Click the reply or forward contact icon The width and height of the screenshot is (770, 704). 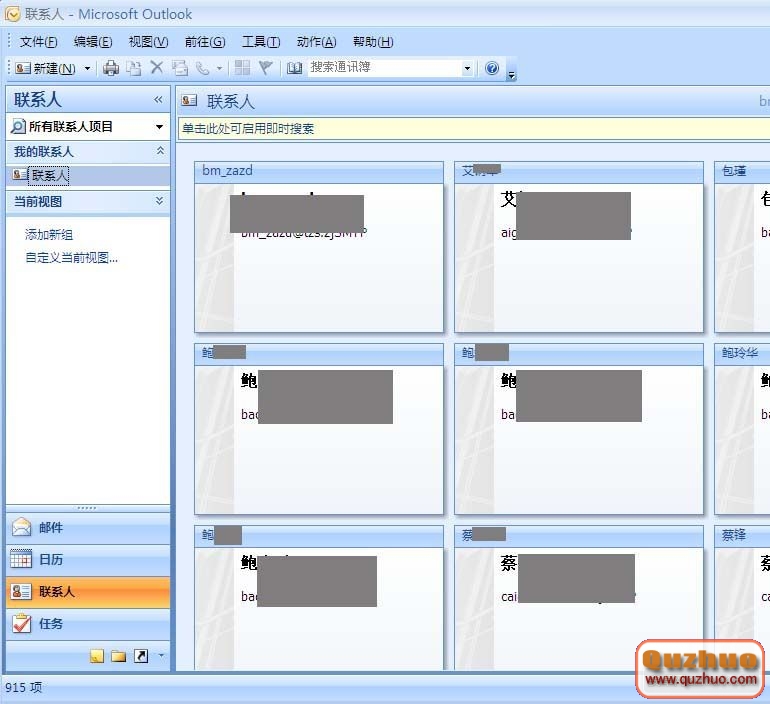tap(180, 68)
